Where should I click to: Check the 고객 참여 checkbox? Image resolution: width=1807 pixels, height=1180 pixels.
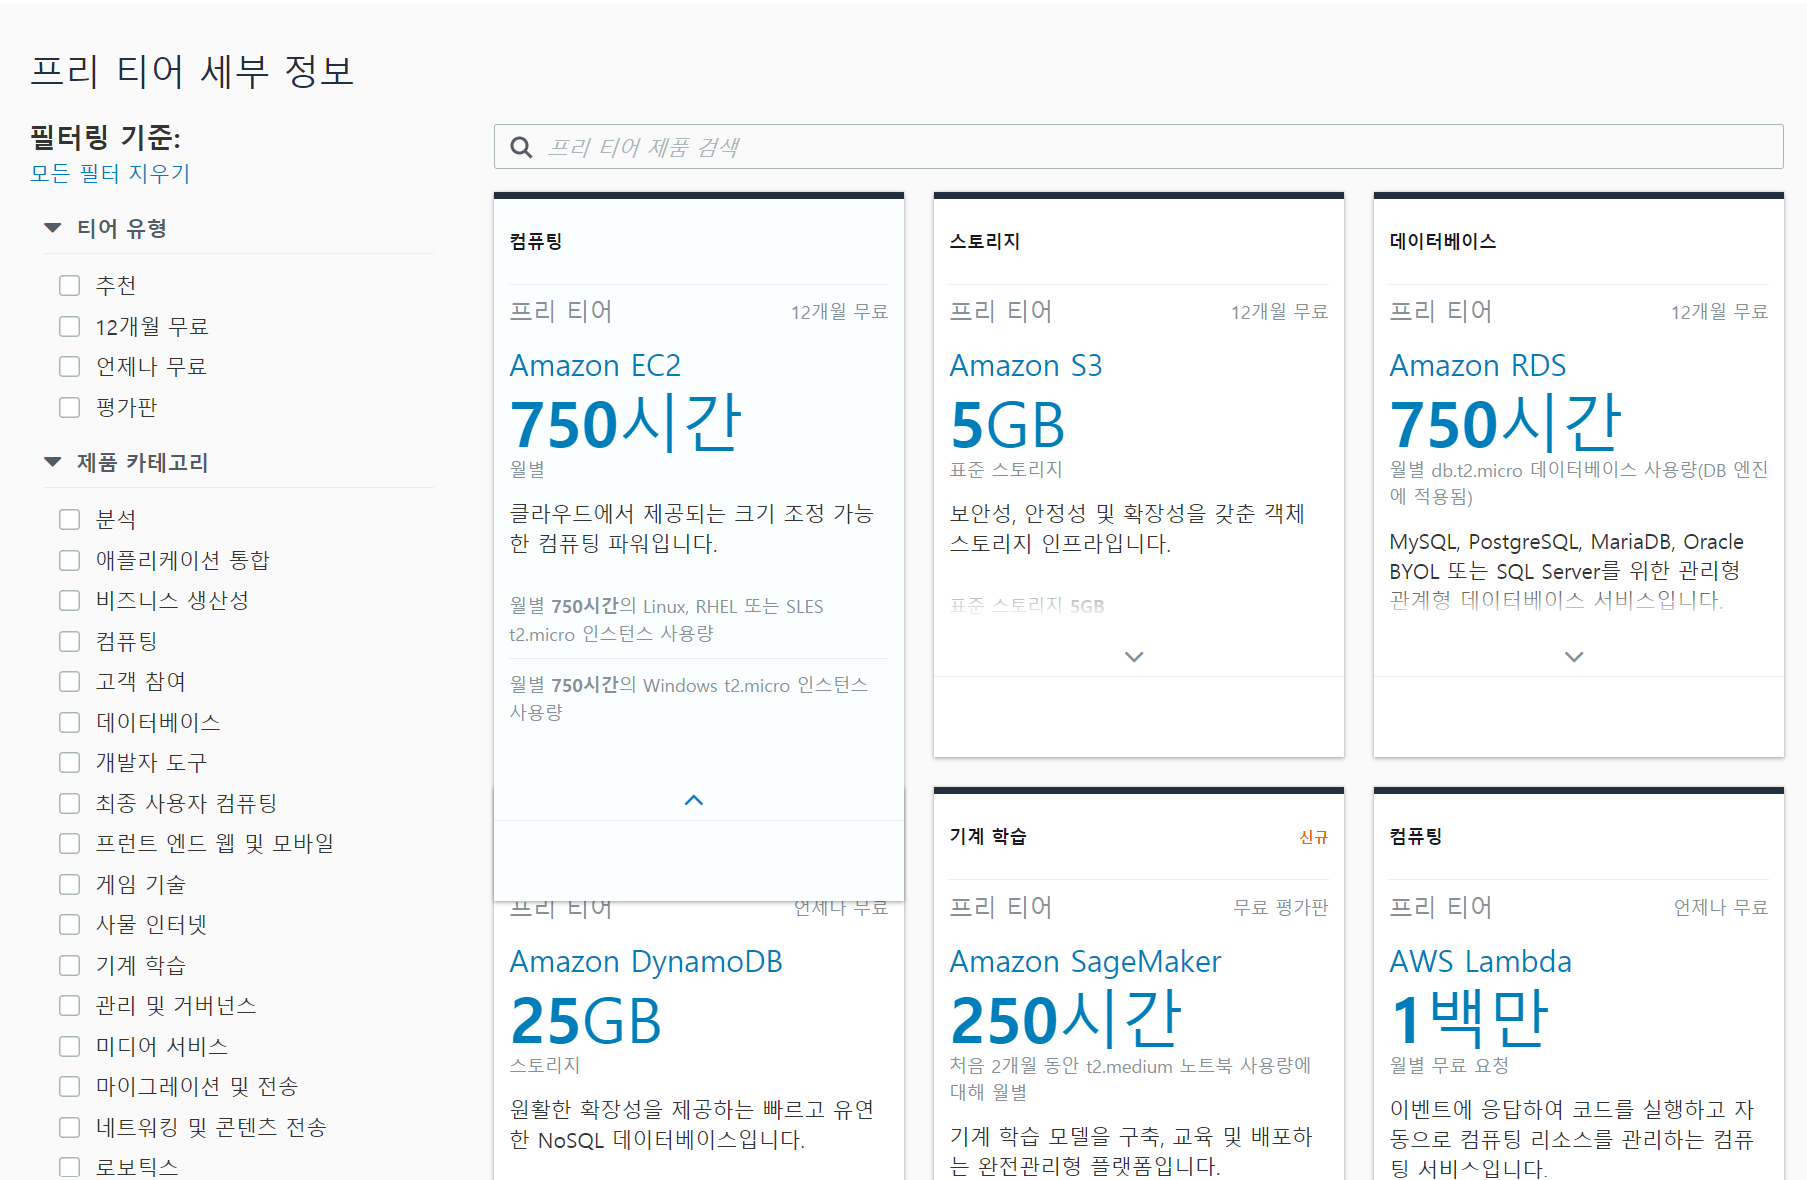[x=69, y=681]
